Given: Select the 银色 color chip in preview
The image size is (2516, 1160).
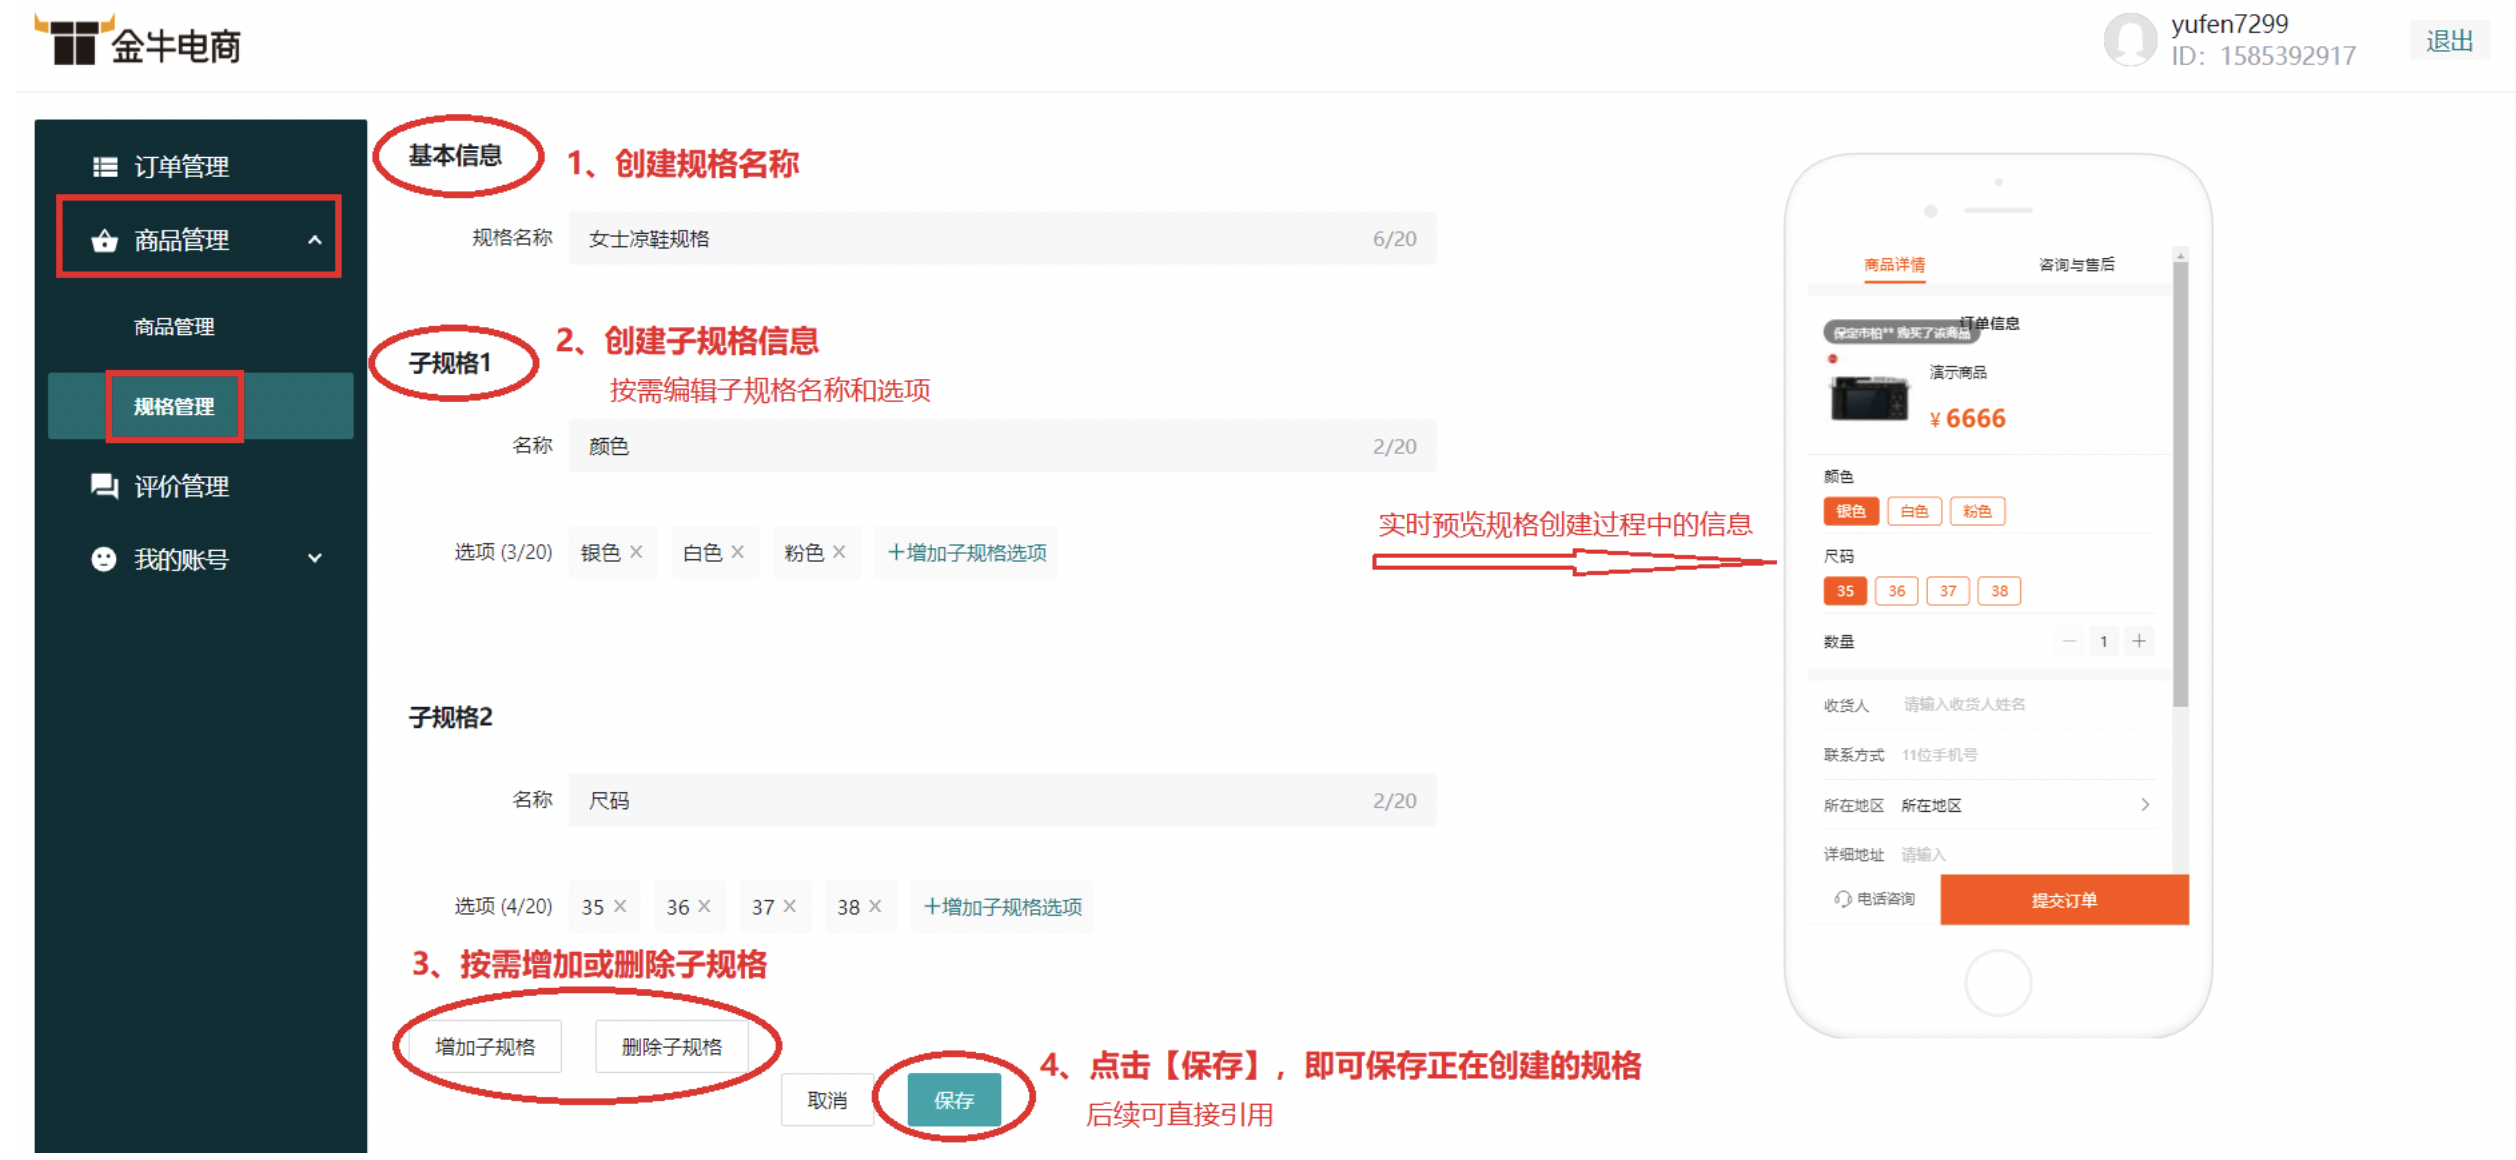Looking at the screenshot, I should click(1851, 512).
